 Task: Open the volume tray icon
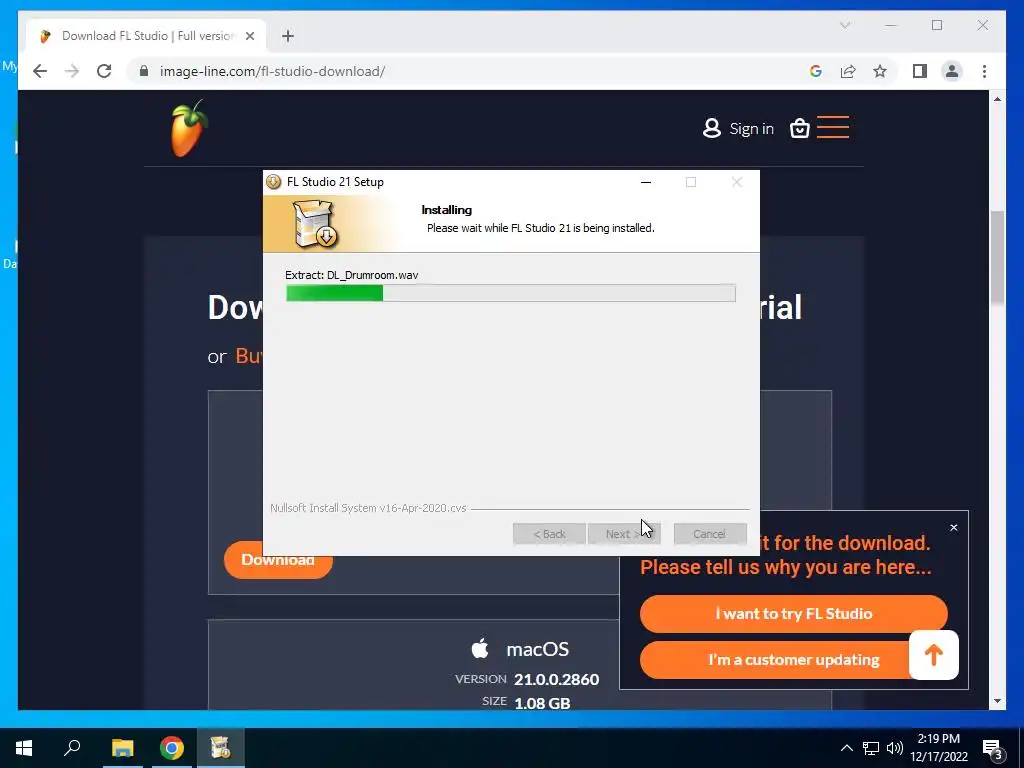pyautogui.click(x=895, y=748)
